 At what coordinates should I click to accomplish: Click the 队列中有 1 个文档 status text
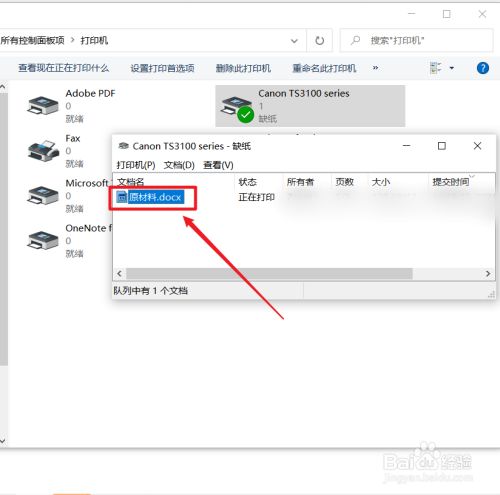151,291
